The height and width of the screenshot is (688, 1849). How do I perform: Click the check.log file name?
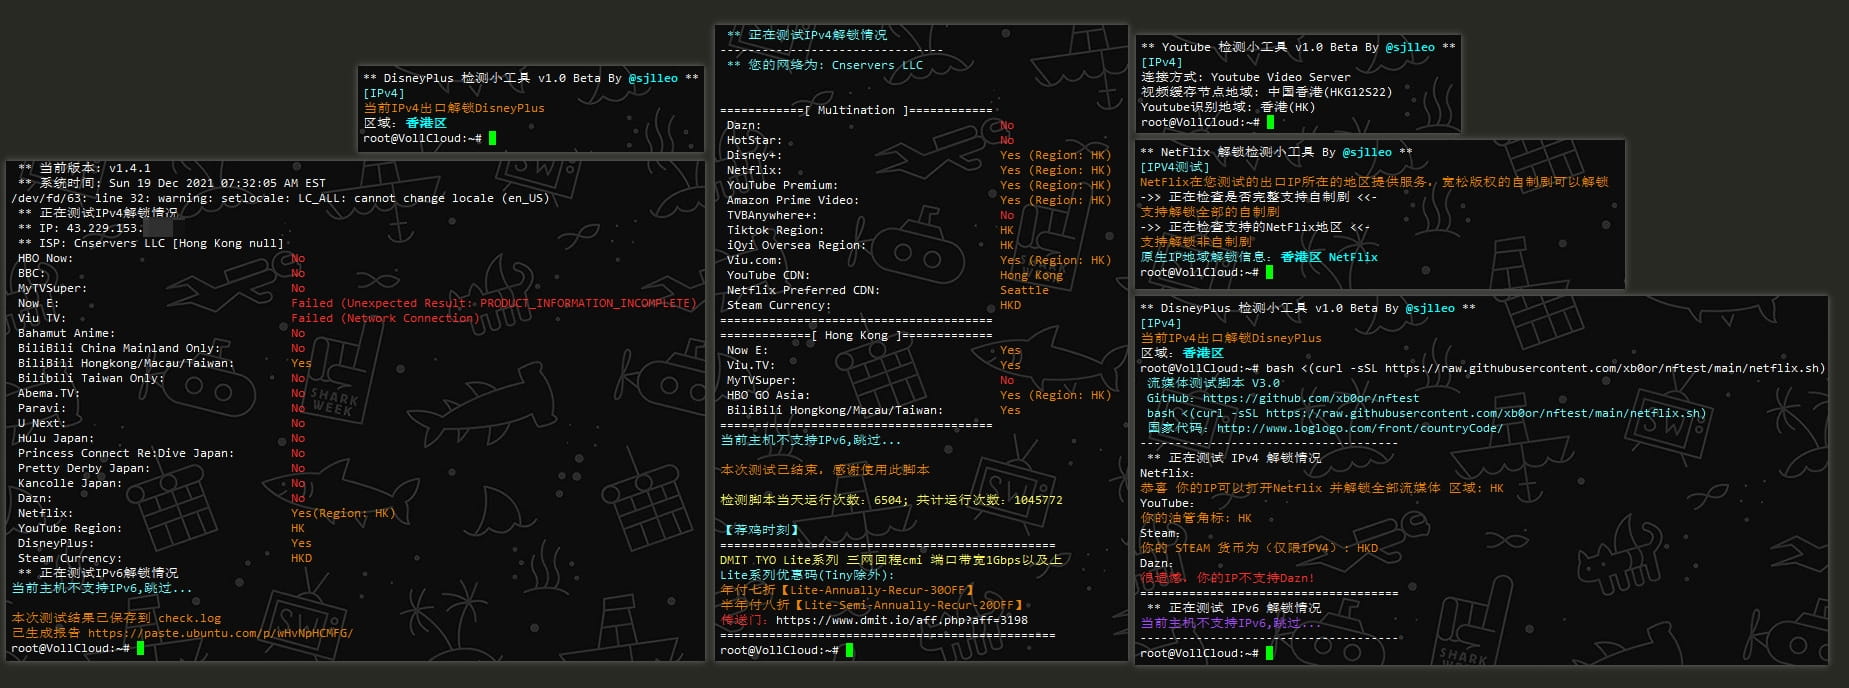tap(190, 618)
